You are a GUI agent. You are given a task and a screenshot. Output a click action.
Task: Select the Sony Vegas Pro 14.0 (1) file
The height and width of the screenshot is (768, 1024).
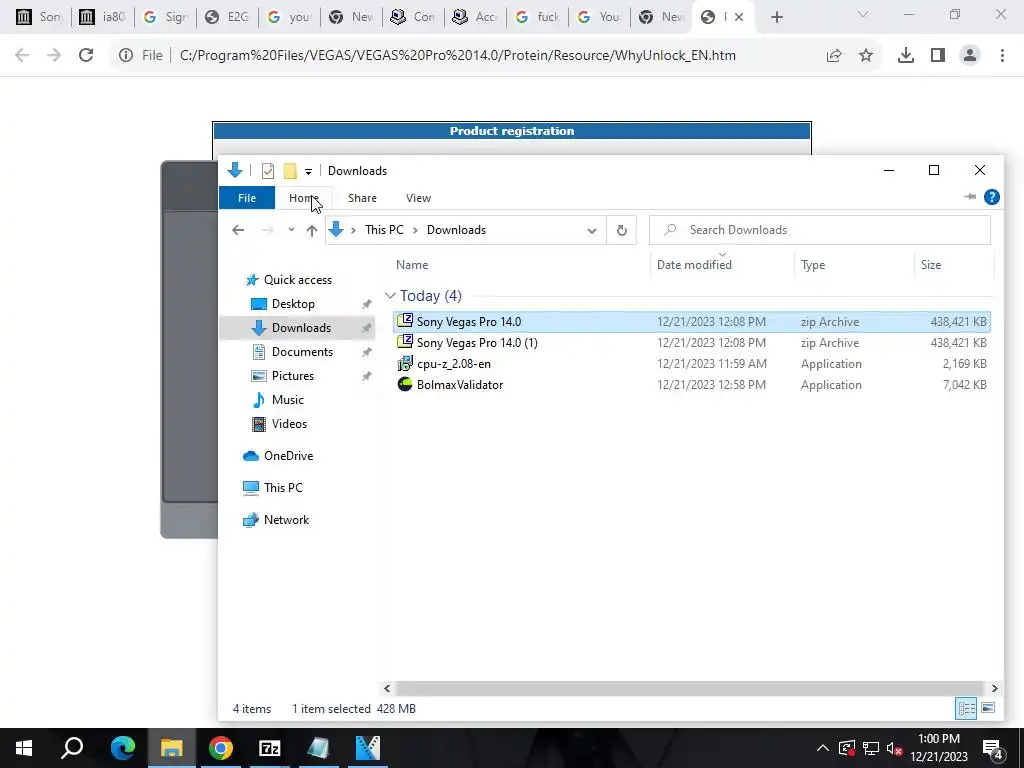click(x=691, y=342)
